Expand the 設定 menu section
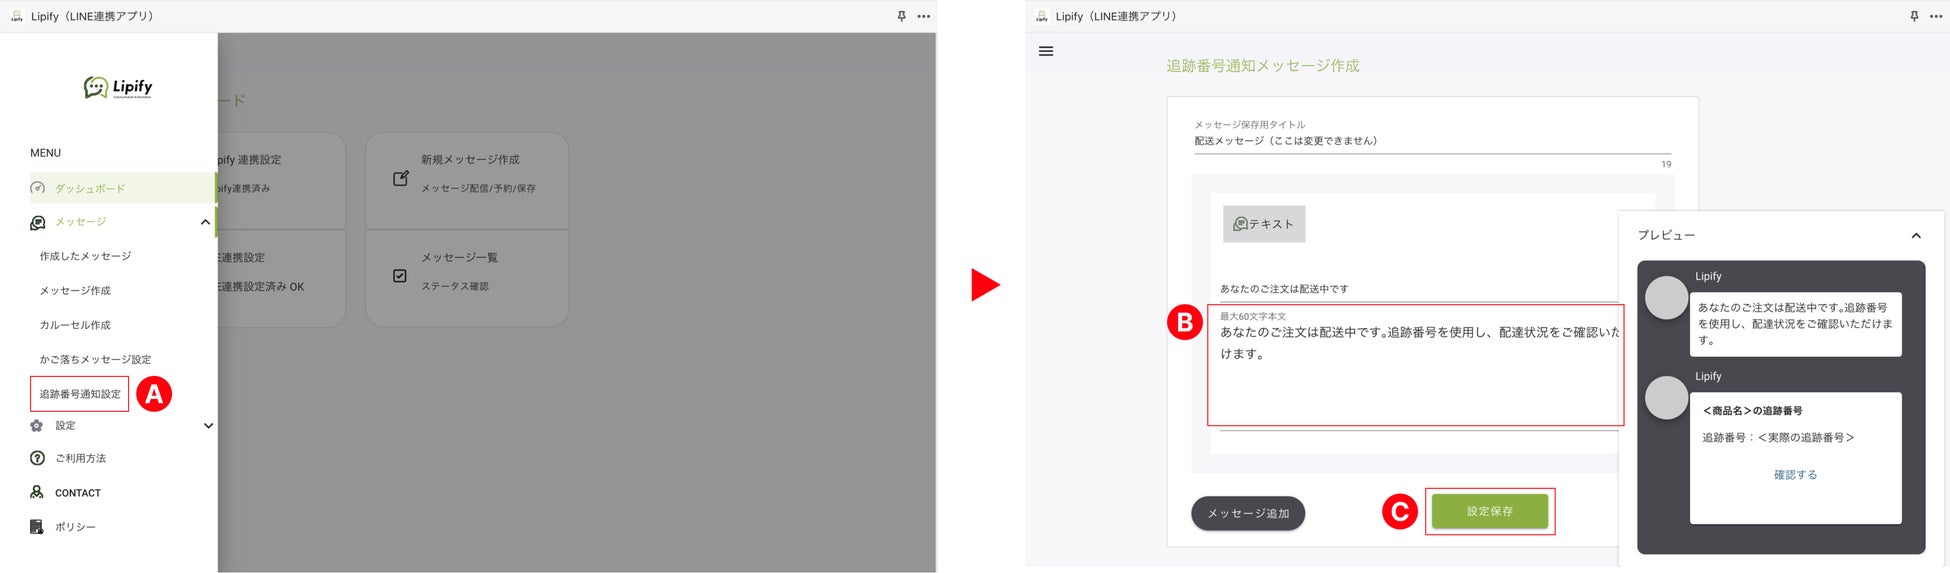Viewport: 1950px width, 573px height. (208, 426)
